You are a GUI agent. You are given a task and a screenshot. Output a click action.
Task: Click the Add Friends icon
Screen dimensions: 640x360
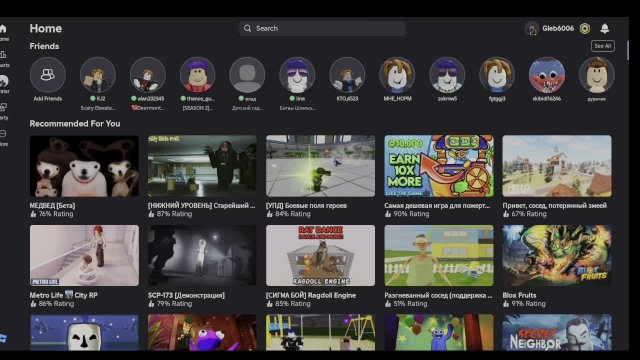[48, 75]
